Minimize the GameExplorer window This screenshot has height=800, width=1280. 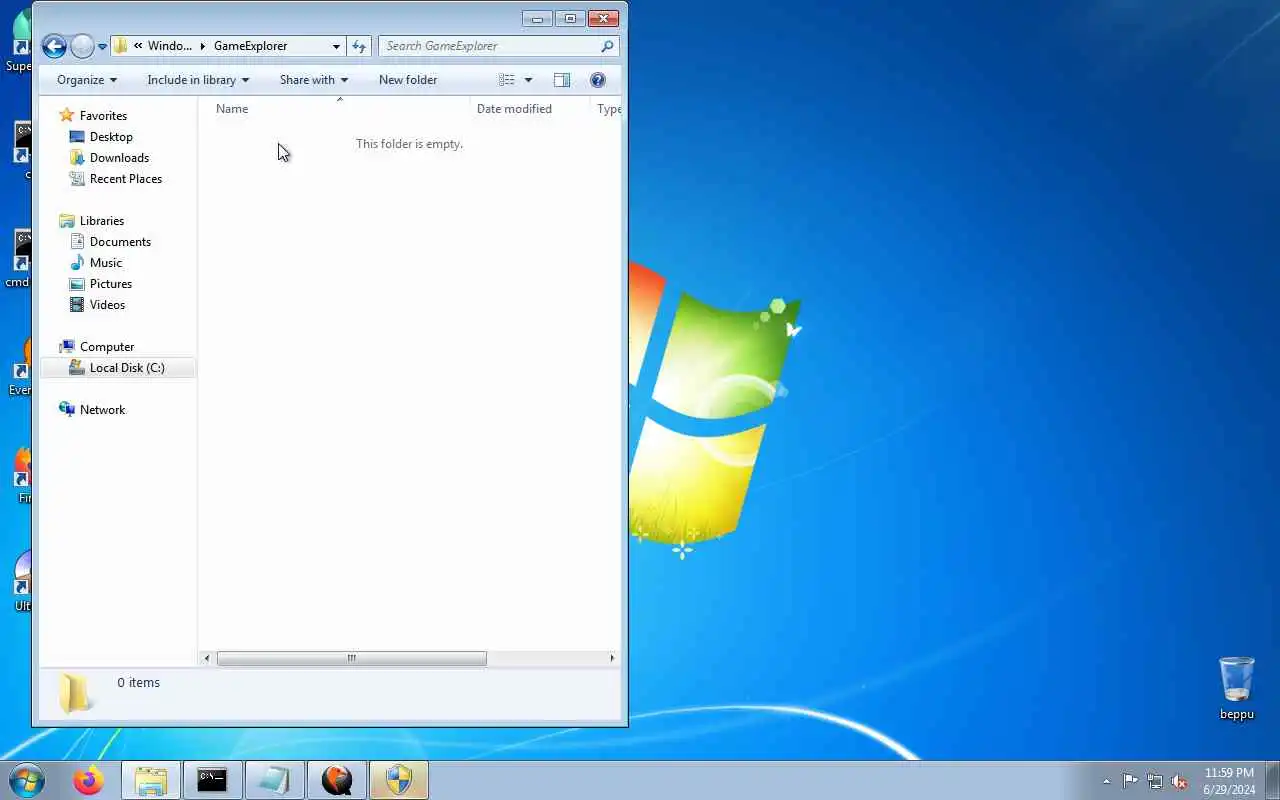pos(537,18)
